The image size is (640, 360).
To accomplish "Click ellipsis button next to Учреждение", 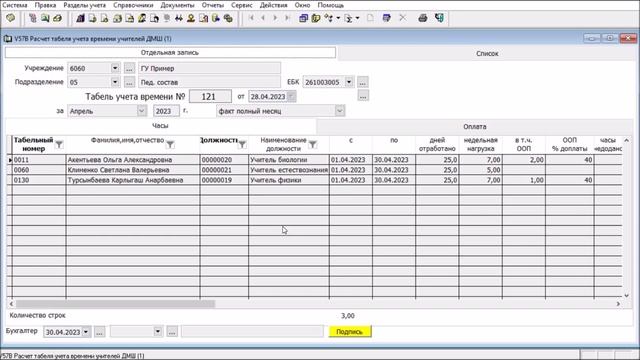I will pyautogui.click(x=129, y=69).
